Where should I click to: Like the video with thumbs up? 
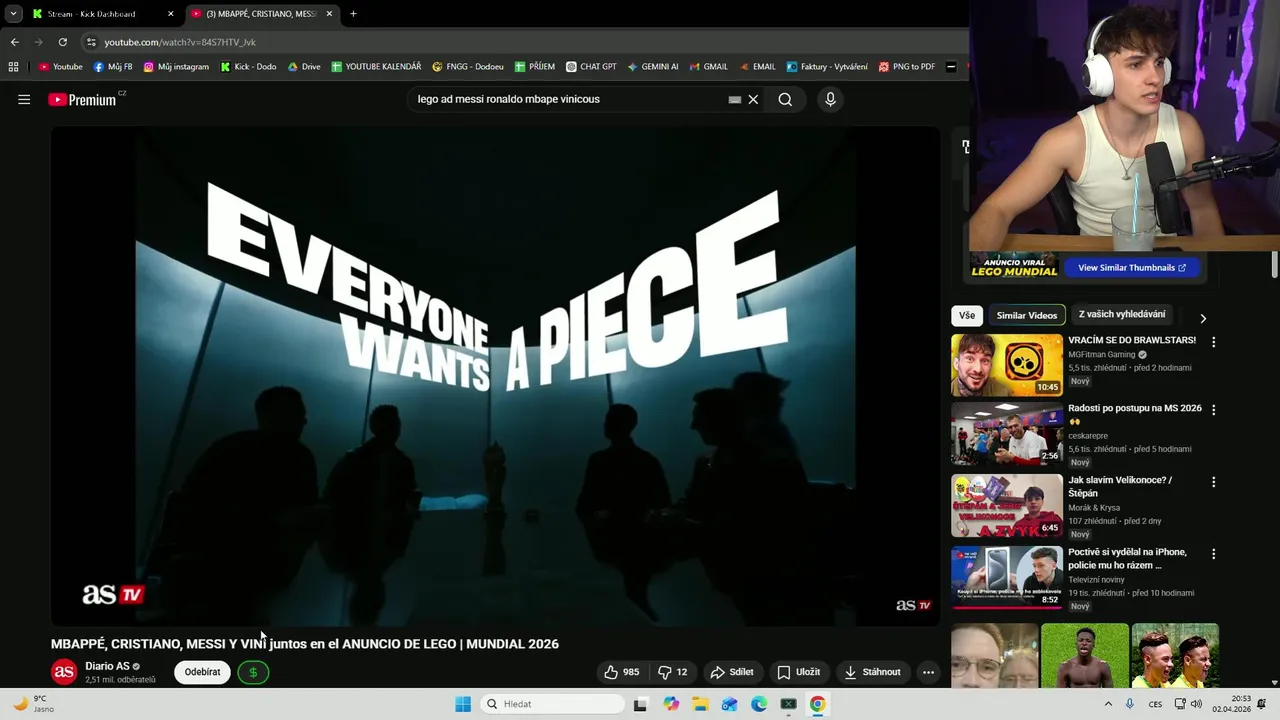[x=621, y=672]
